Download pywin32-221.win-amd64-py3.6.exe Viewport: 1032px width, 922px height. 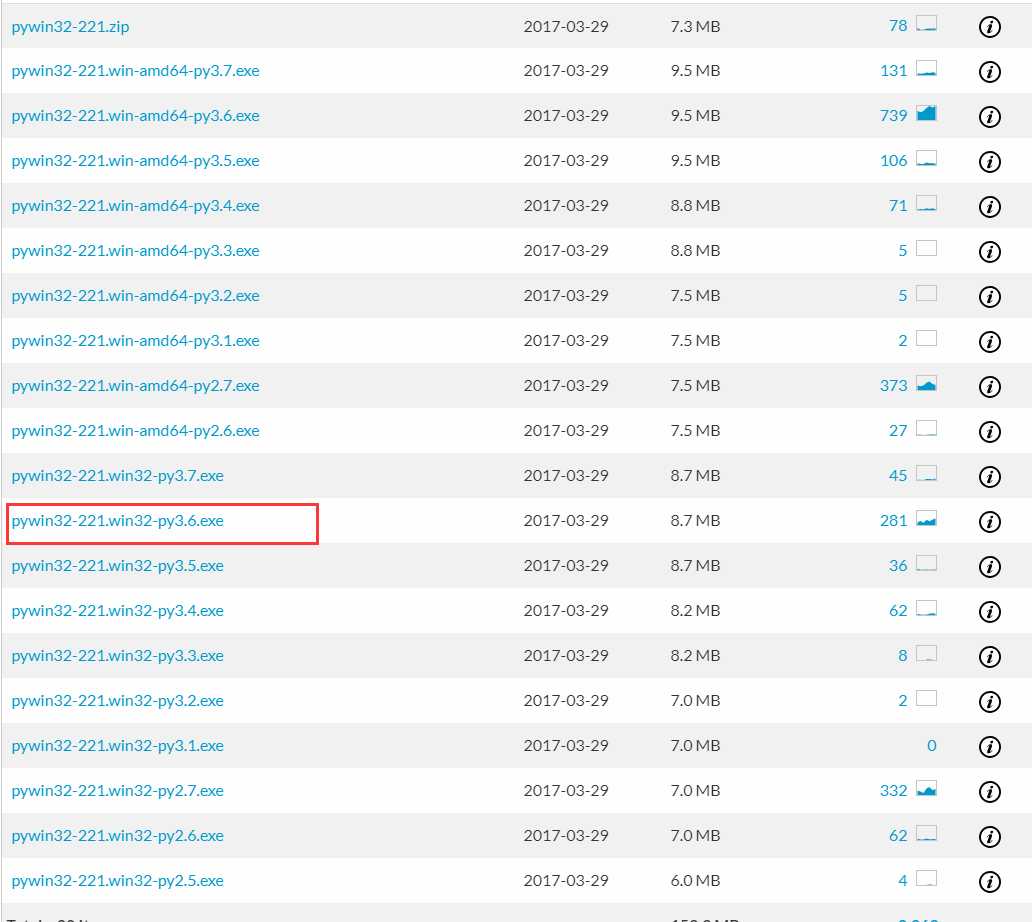pyautogui.click(x=136, y=116)
